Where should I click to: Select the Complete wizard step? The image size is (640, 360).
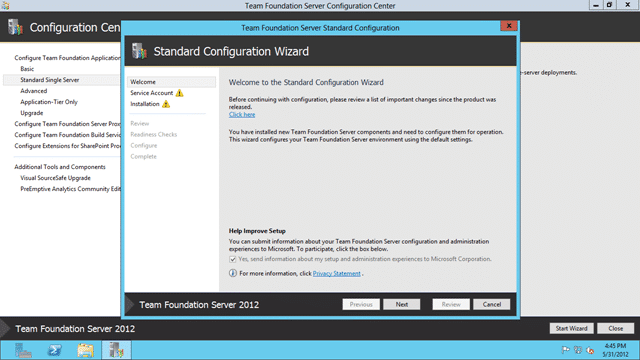143,156
